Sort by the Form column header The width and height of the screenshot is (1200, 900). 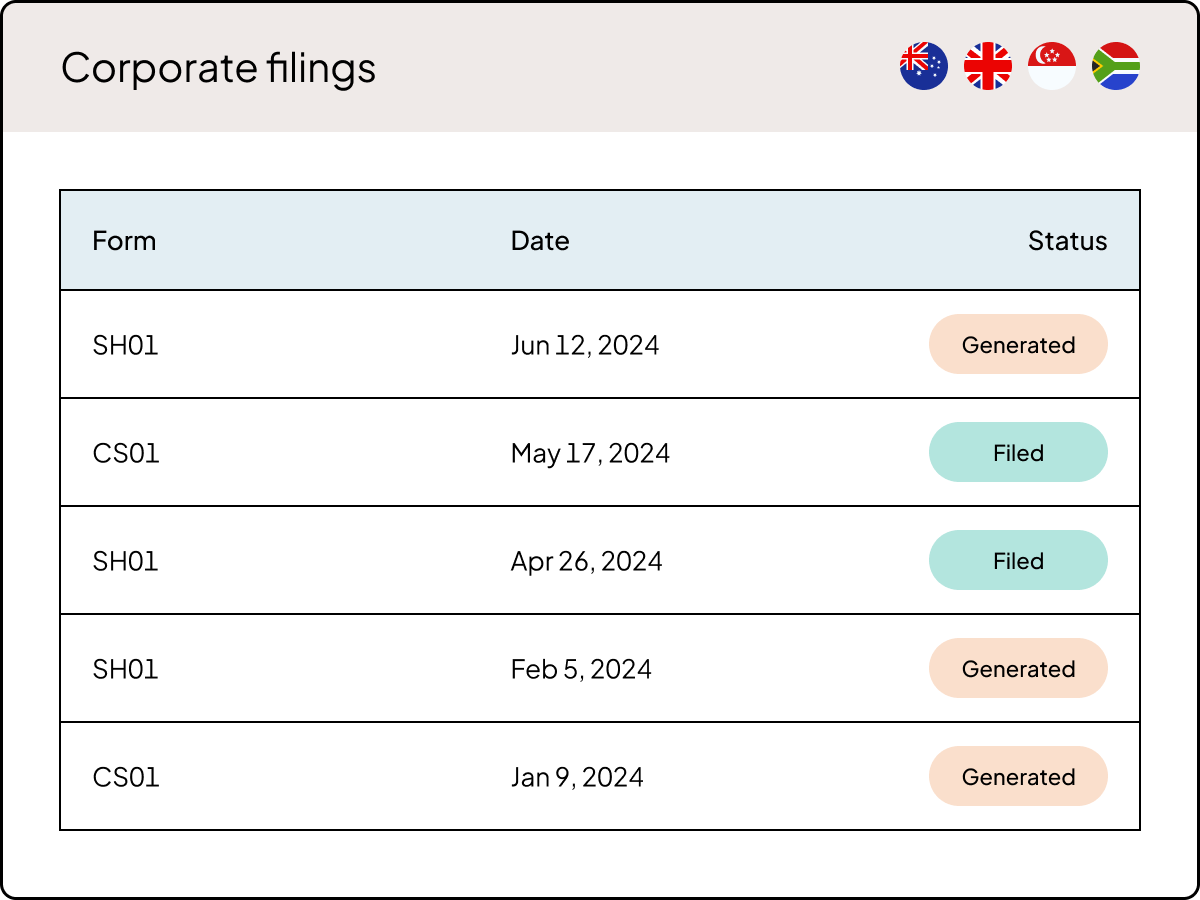(124, 241)
